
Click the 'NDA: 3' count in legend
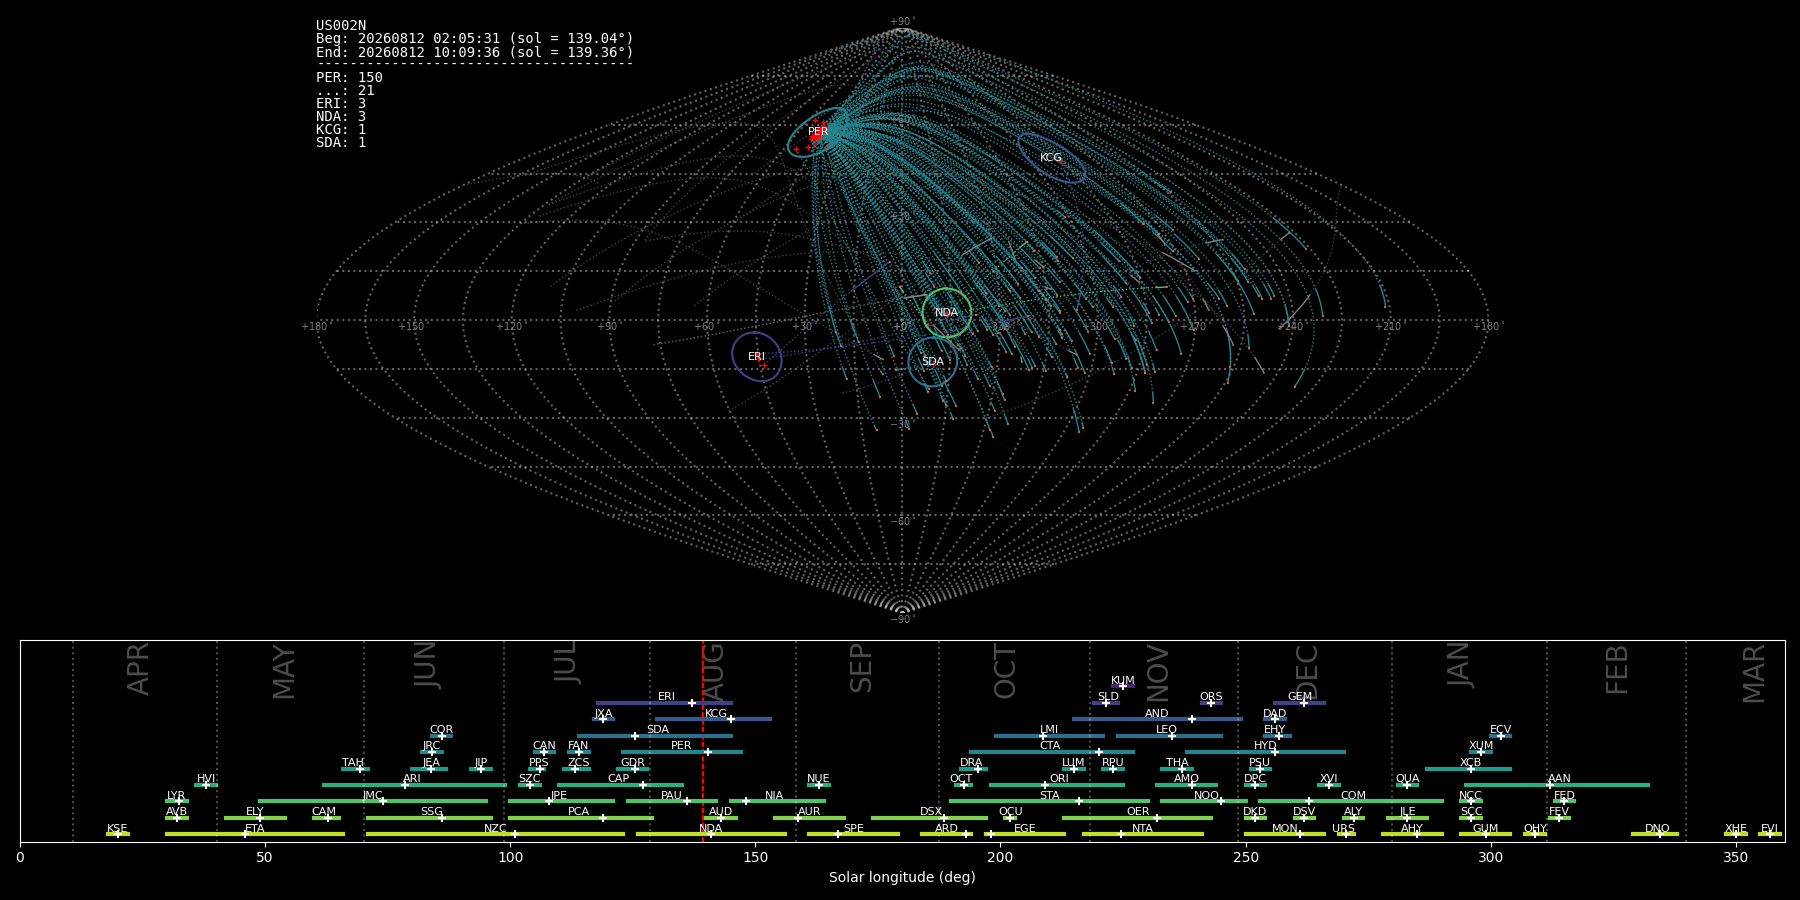(x=341, y=116)
